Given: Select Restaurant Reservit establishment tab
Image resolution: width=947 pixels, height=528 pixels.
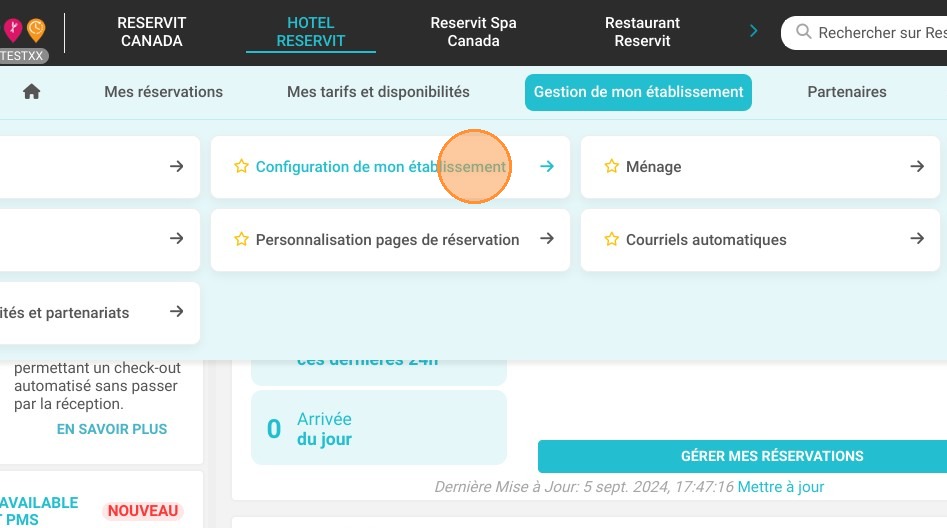Looking at the screenshot, I should pyautogui.click(x=642, y=32).
